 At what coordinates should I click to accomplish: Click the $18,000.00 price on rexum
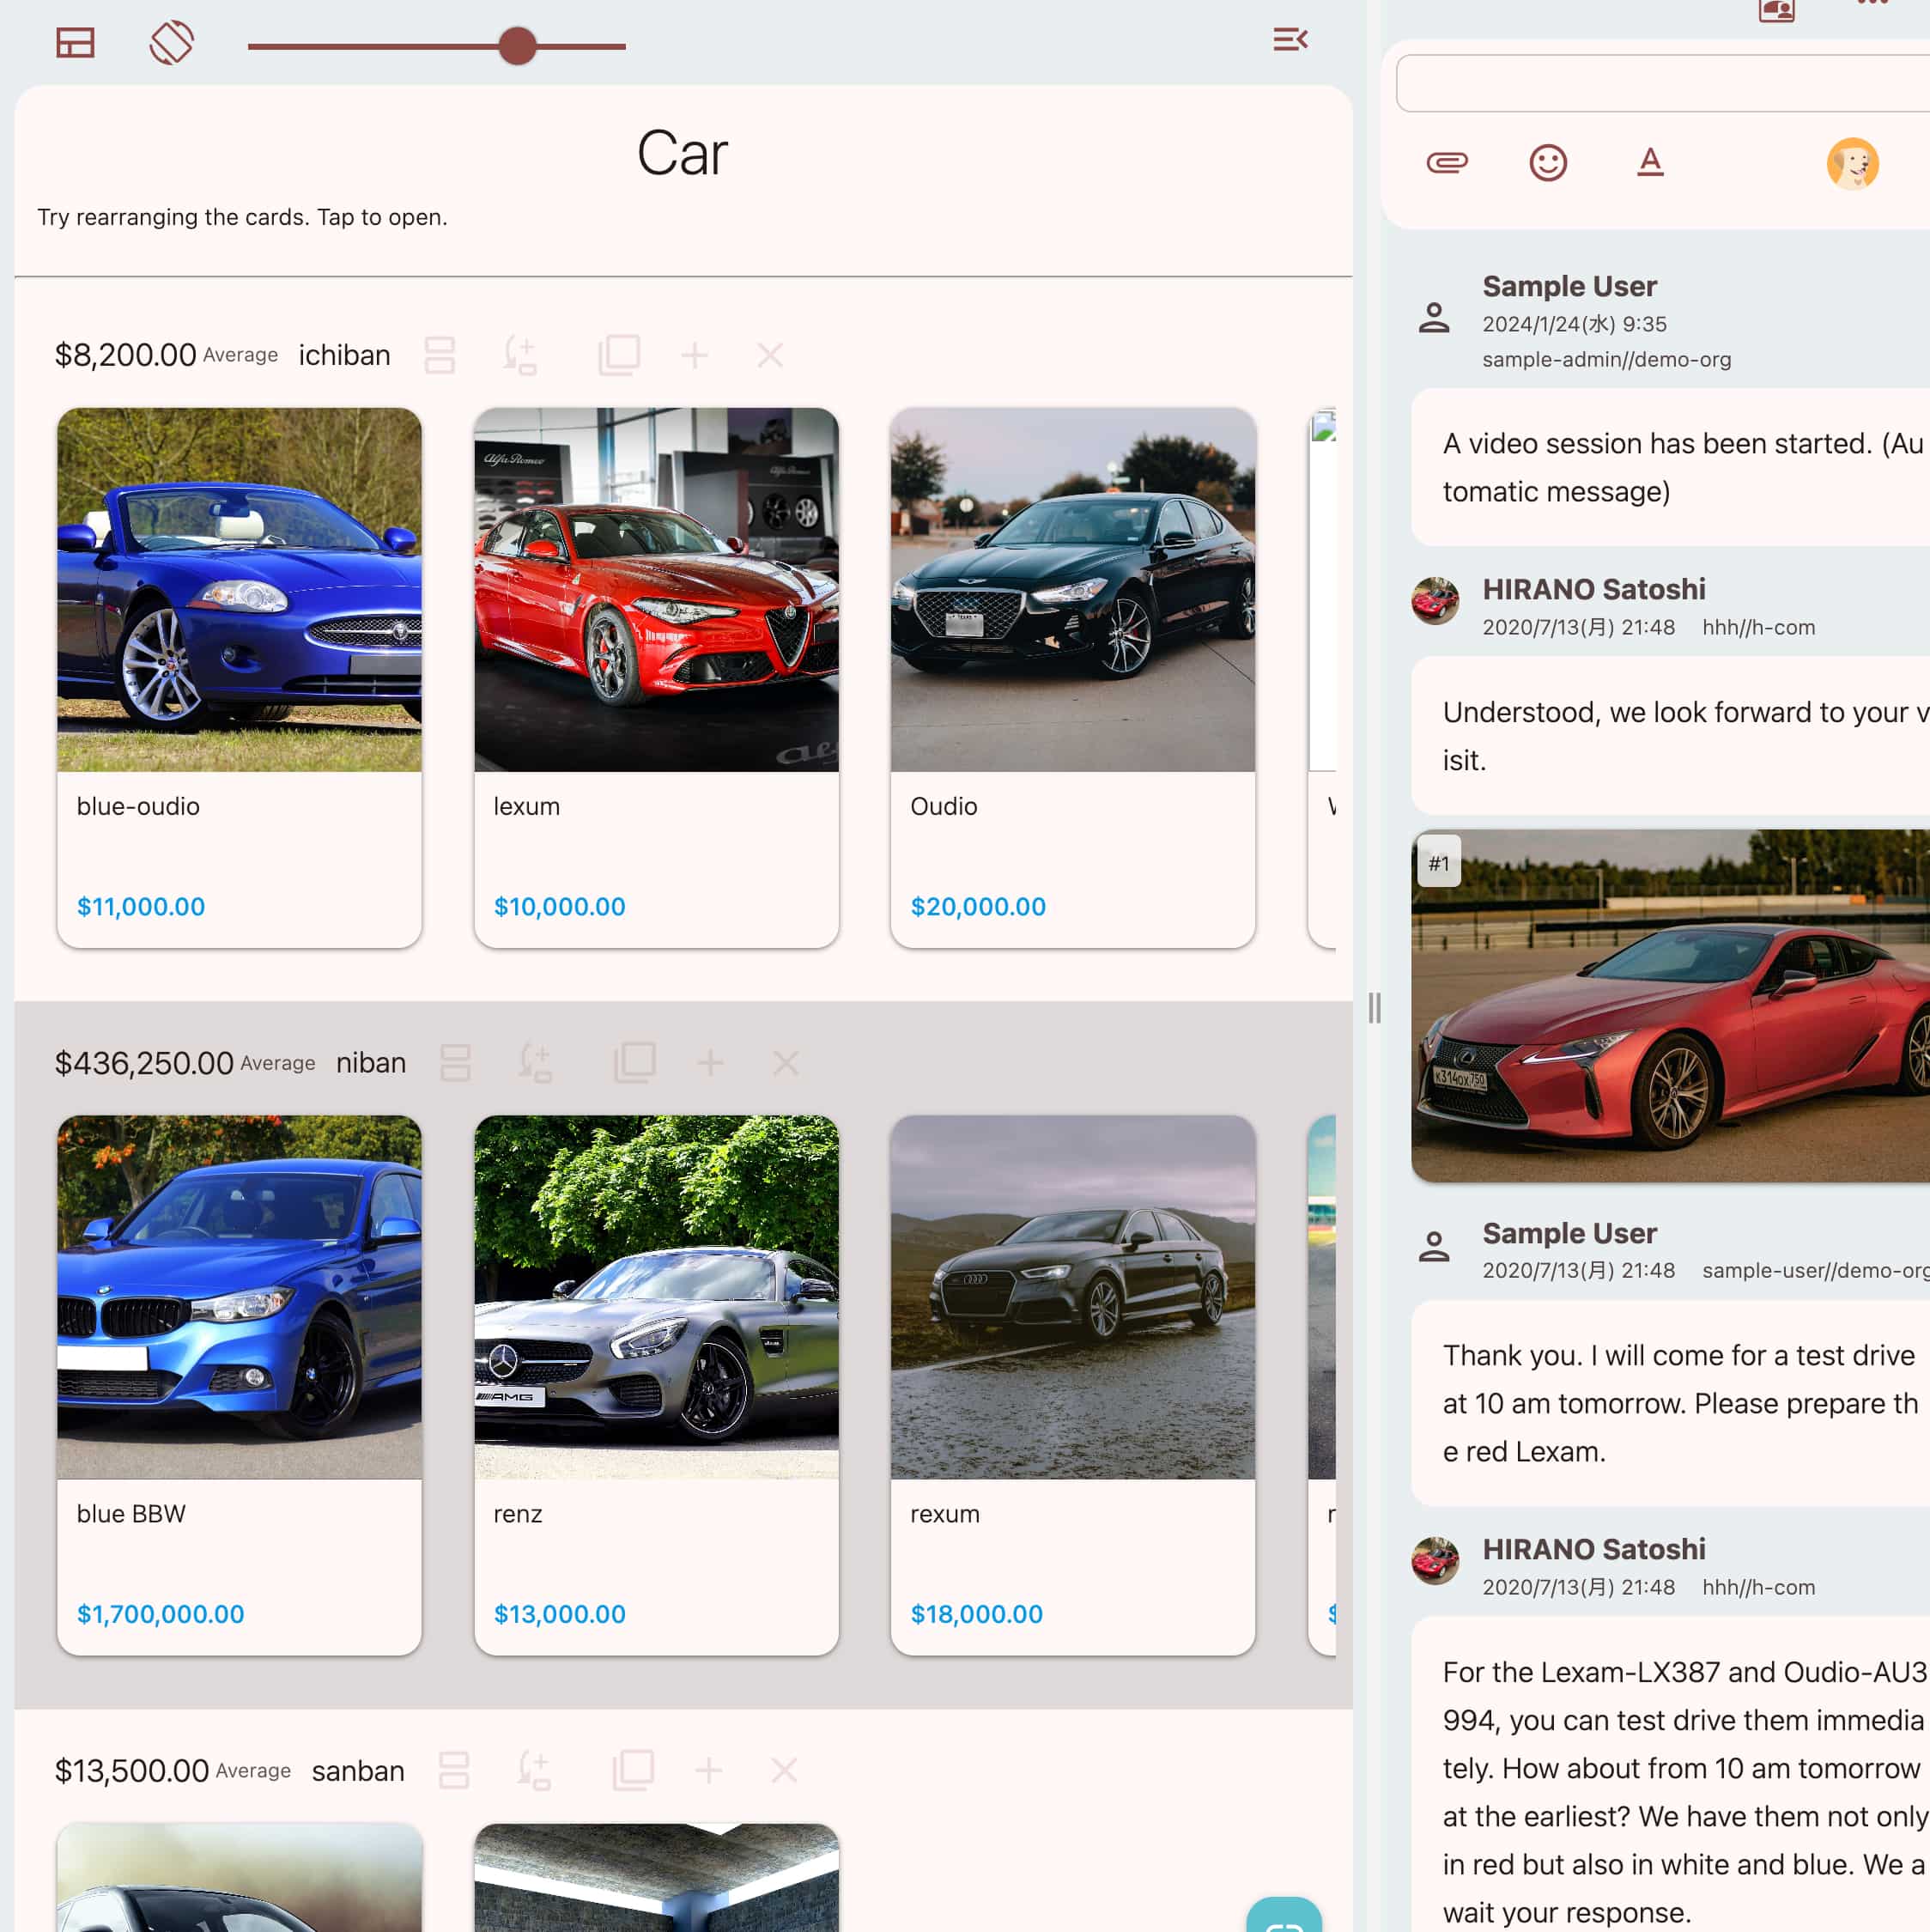tap(977, 1614)
